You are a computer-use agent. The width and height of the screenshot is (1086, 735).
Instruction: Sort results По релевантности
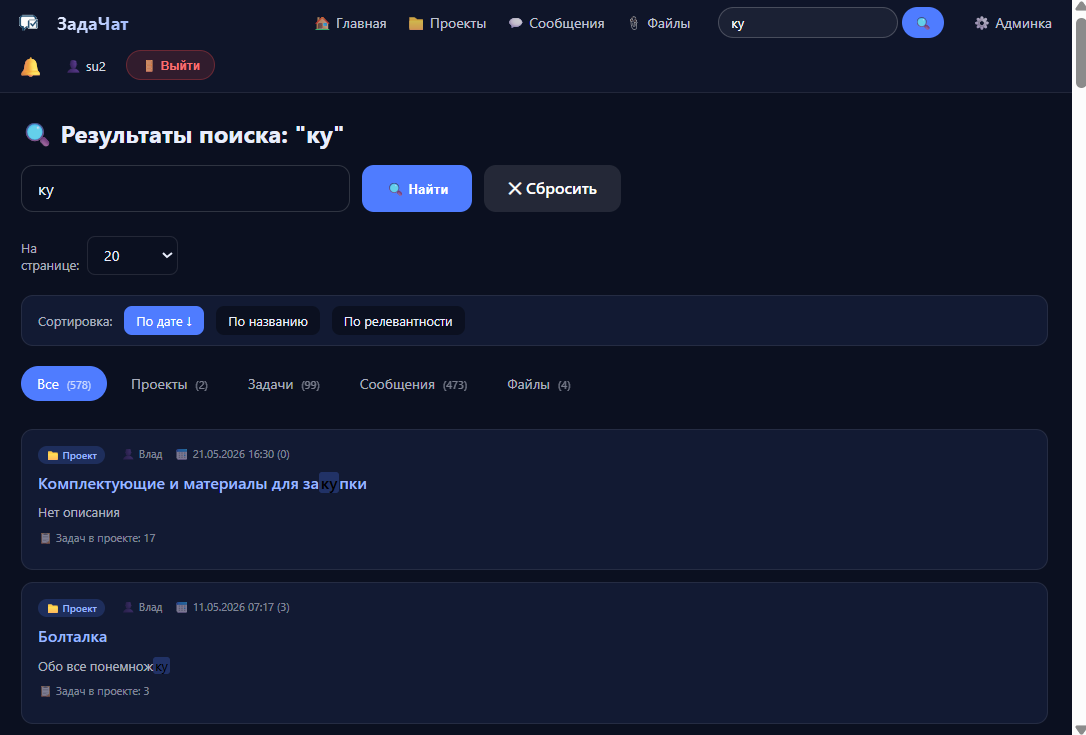398,321
